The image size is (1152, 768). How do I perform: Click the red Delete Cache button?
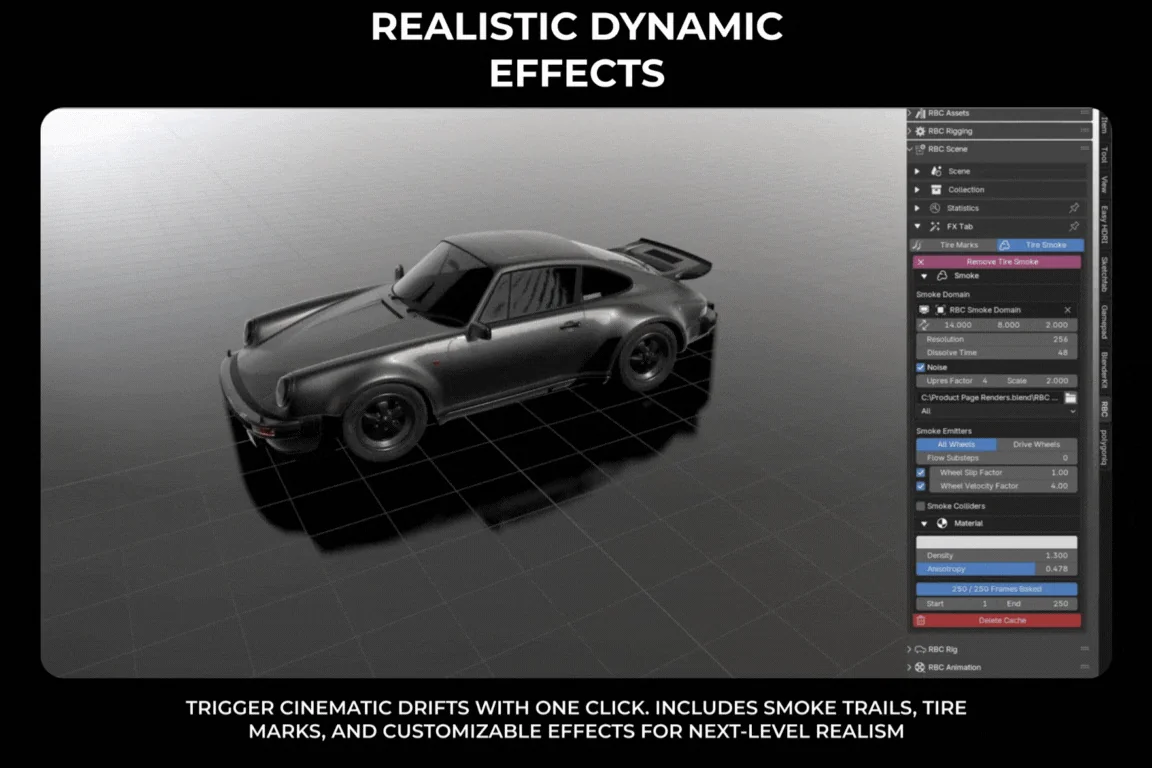pyautogui.click(x=996, y=620)
